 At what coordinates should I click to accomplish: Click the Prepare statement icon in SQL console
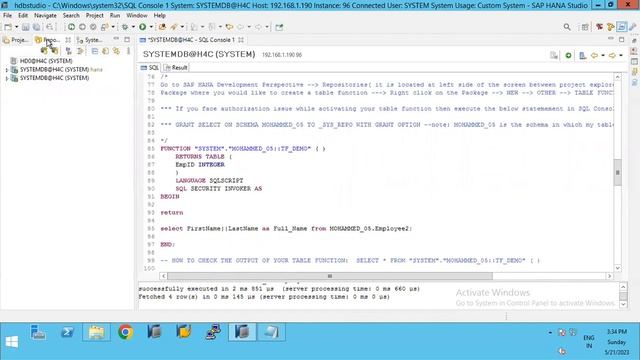[x=582, y=55]
